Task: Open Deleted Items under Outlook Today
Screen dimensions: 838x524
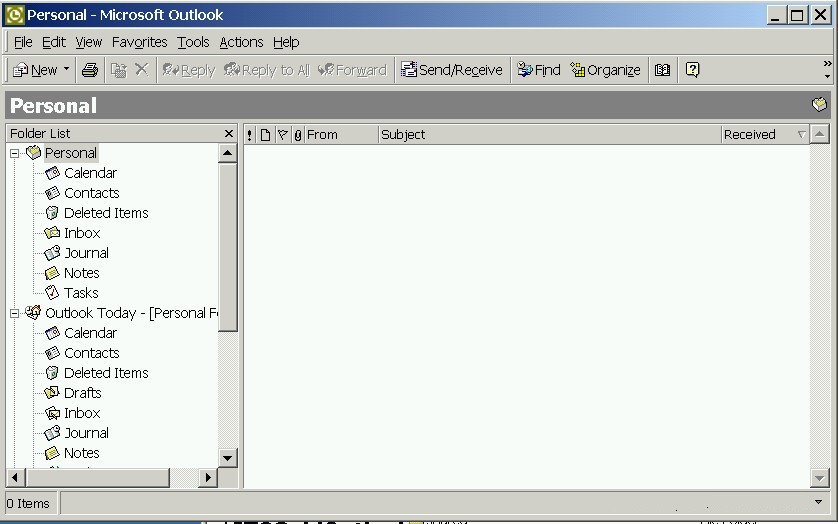Action: 106,373
